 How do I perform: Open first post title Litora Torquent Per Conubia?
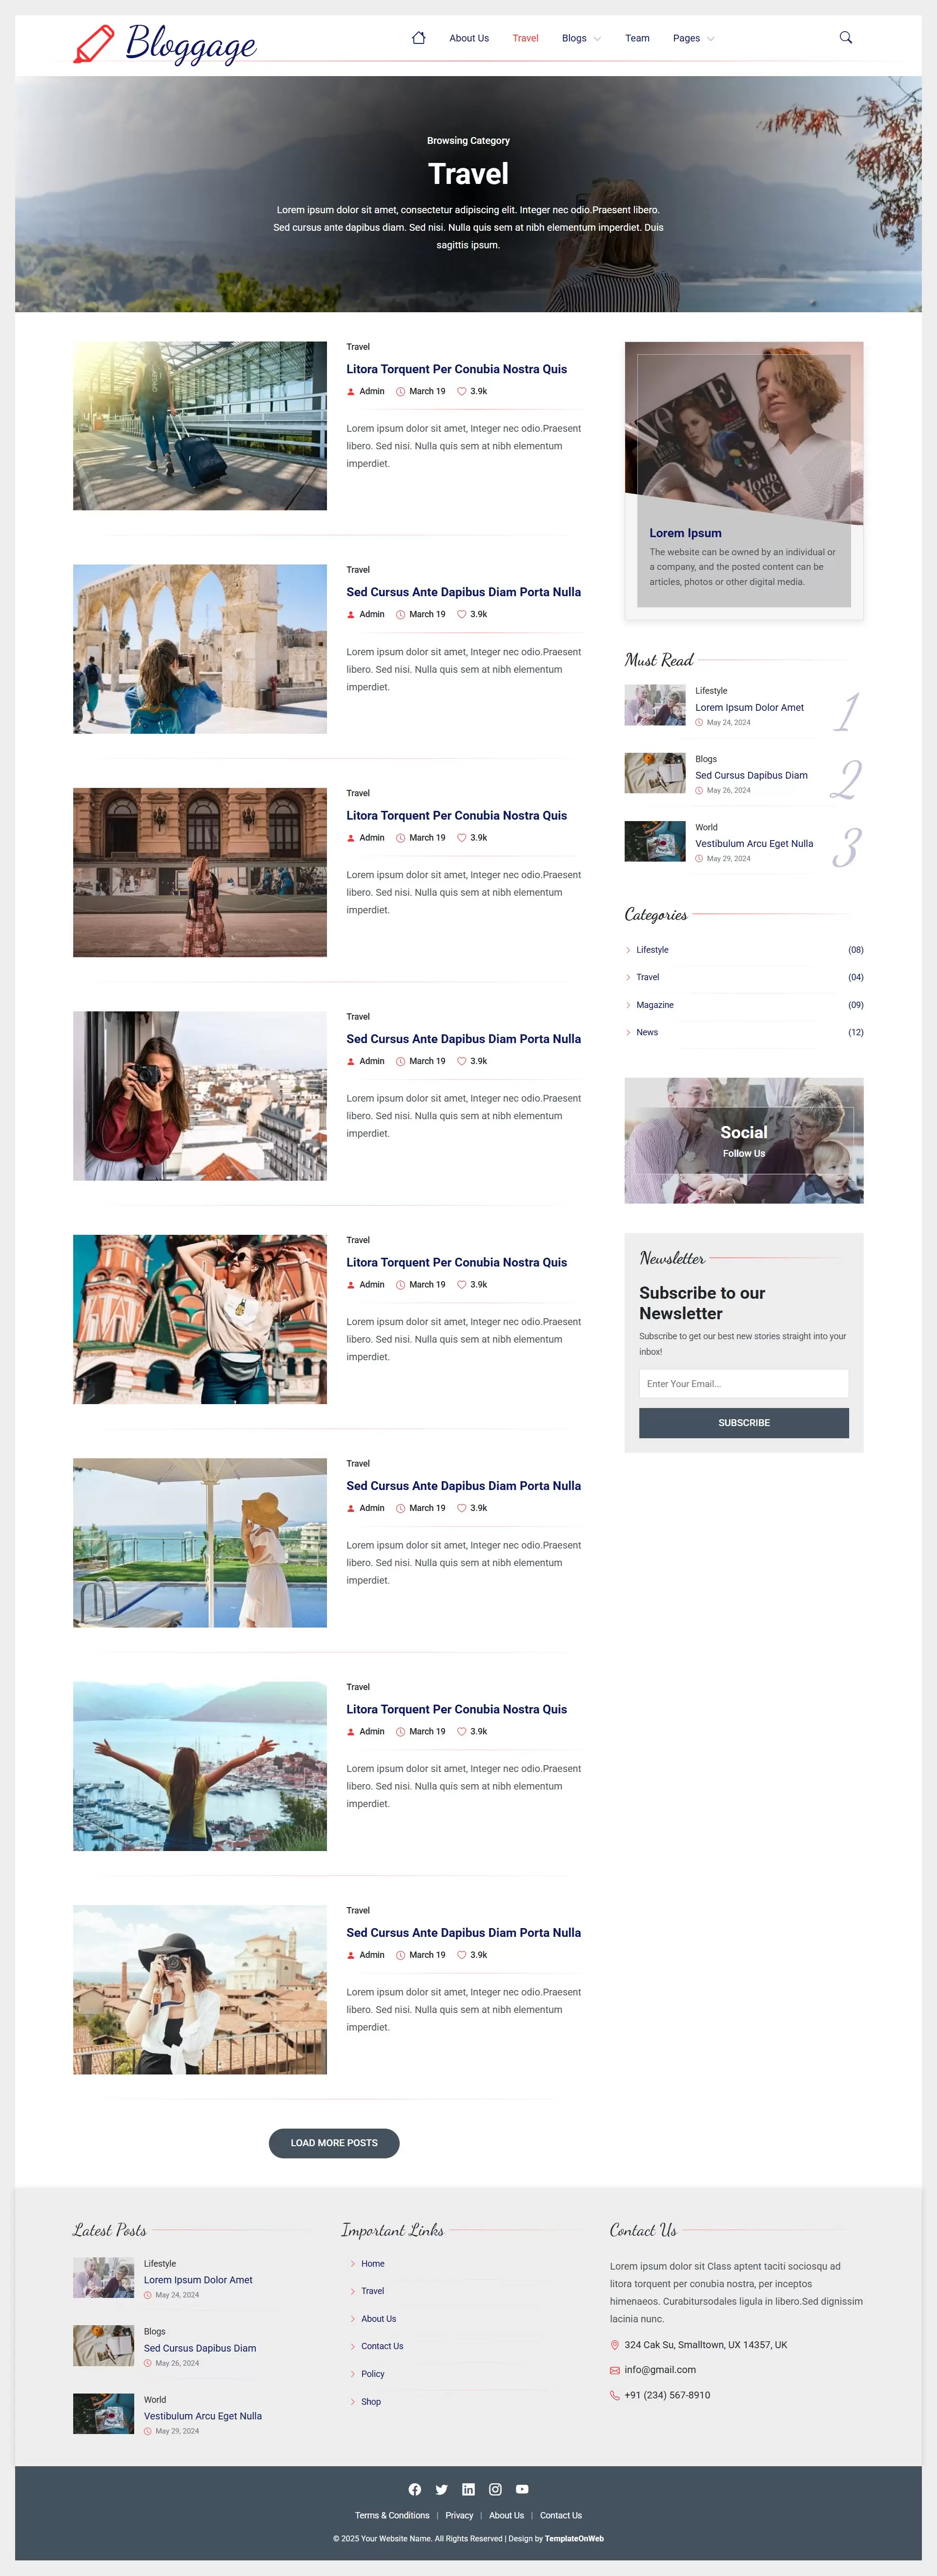click(456, 369)
